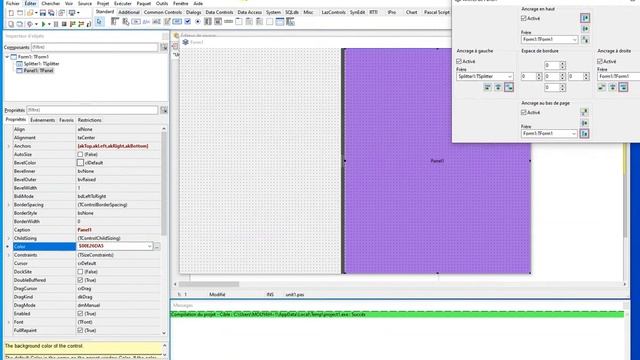Open the Color property value dropdown

pos(149,246)
